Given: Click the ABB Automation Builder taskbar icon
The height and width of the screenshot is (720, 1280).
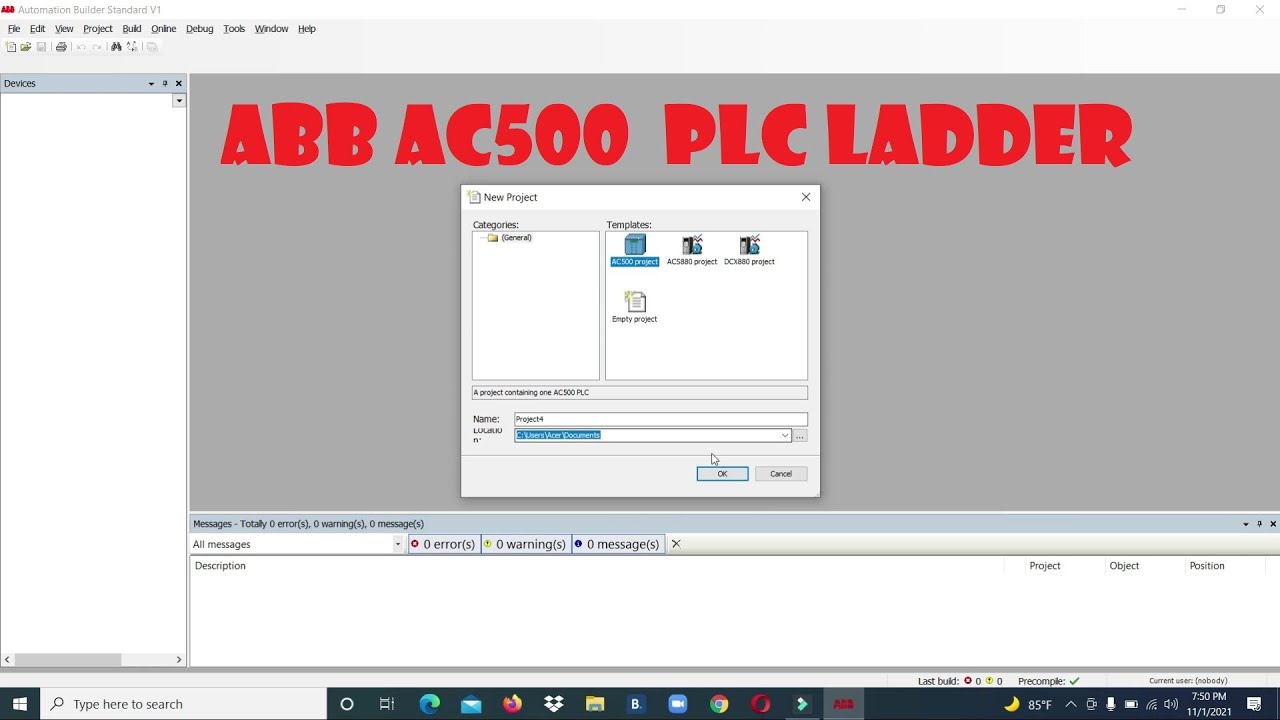Looking at the screenshot, I should 843,704.
